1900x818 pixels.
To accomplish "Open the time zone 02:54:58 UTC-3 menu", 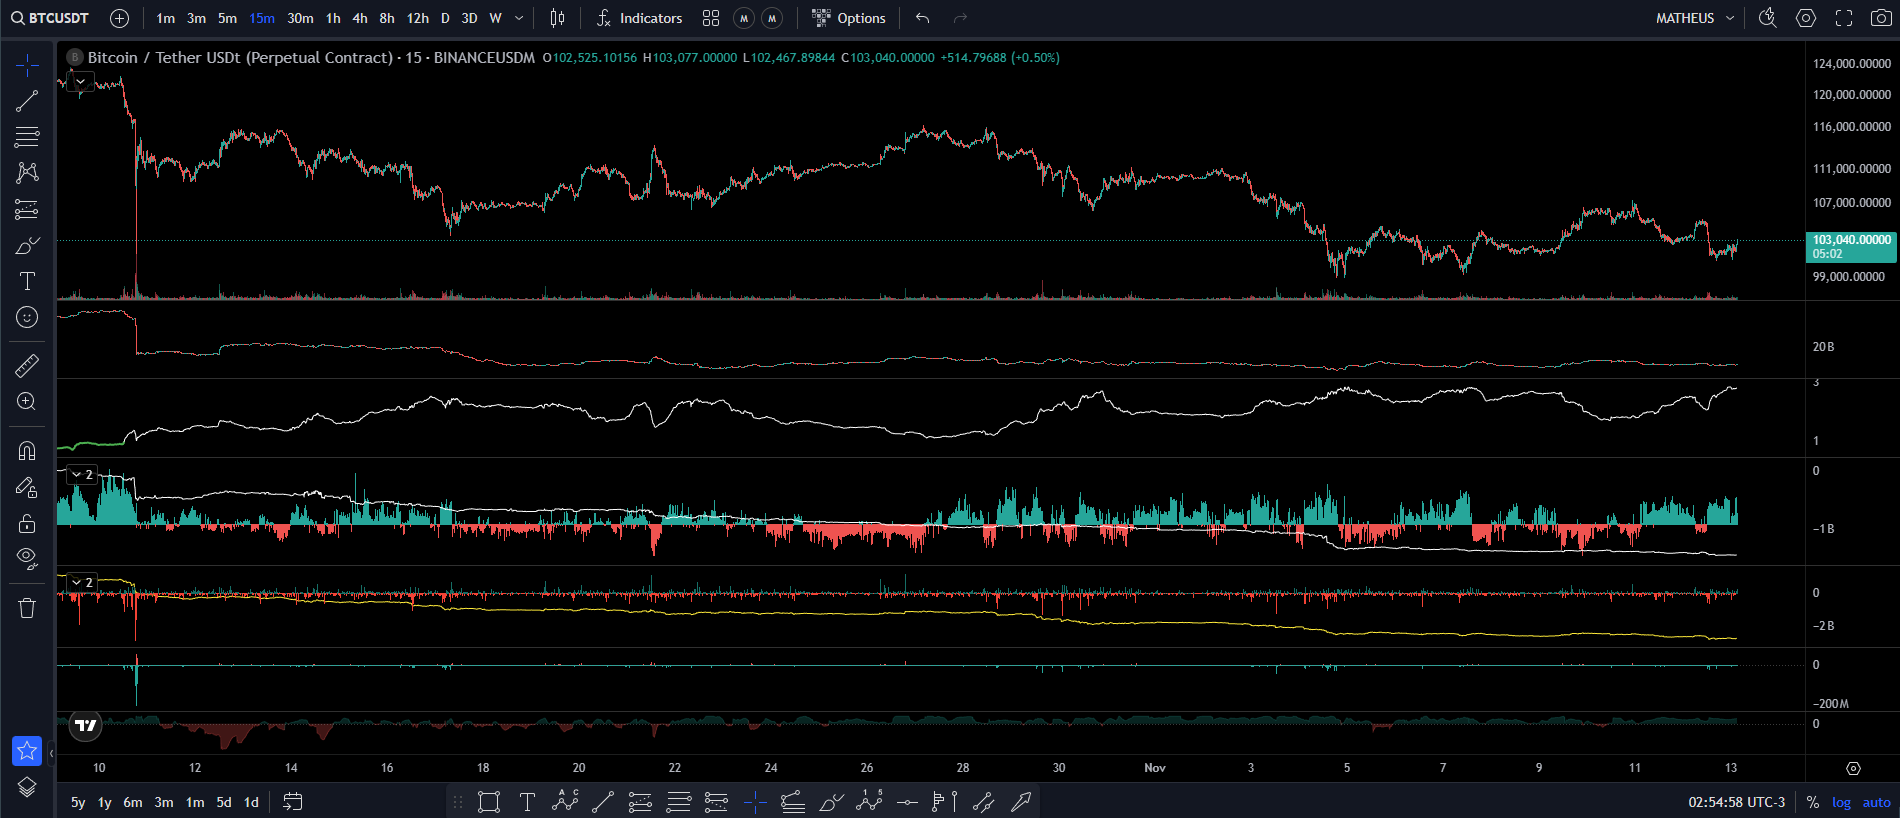I will click(x=1737, y=802).
